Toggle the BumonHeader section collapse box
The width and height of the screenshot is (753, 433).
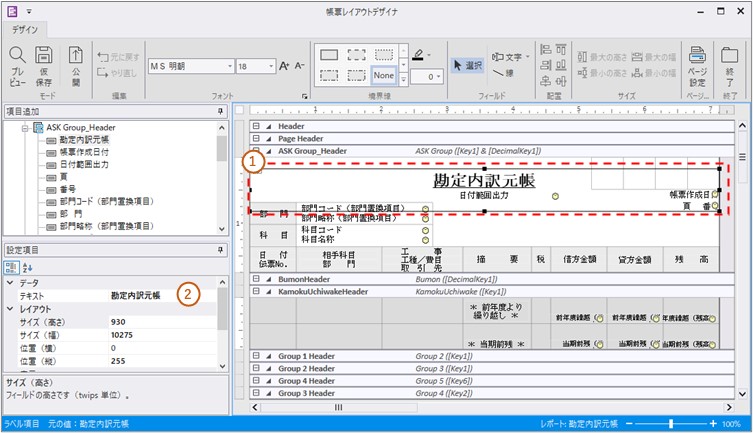[x=256, y=280]
